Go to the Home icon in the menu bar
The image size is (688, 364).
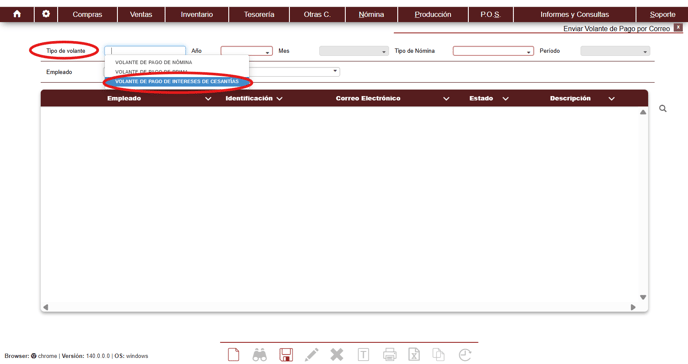click(17, 14)
